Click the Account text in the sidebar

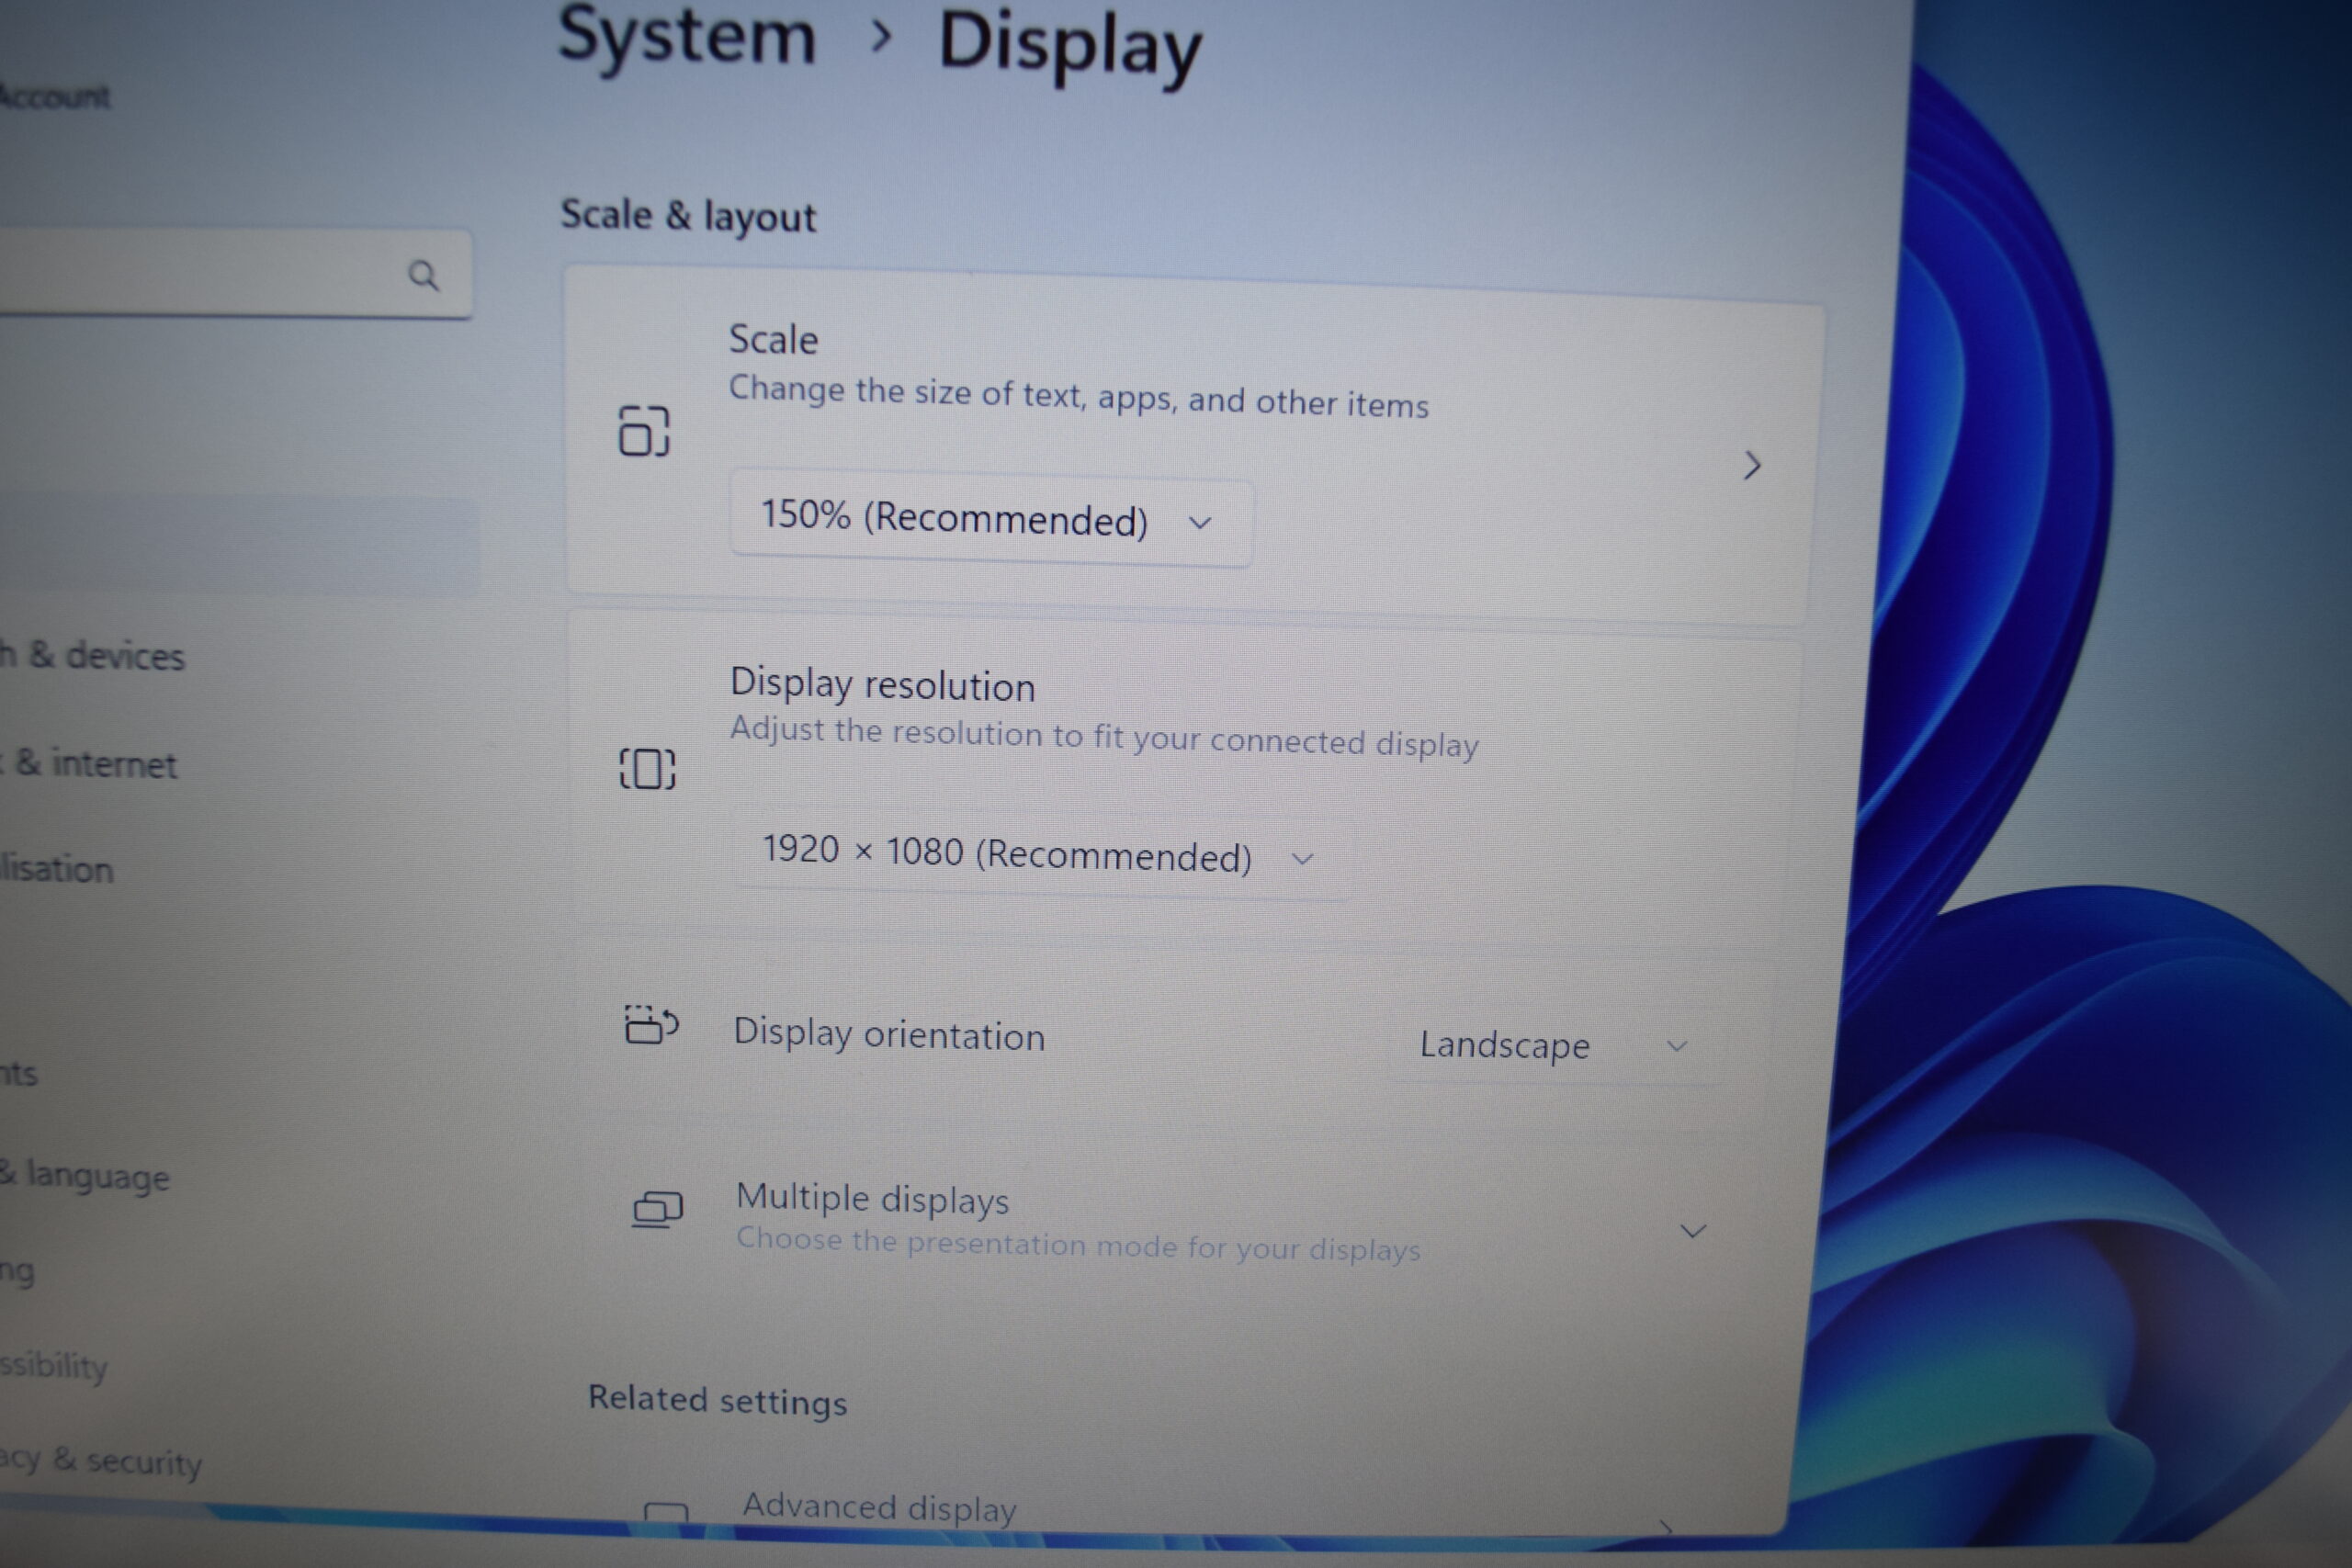point(55,97)
